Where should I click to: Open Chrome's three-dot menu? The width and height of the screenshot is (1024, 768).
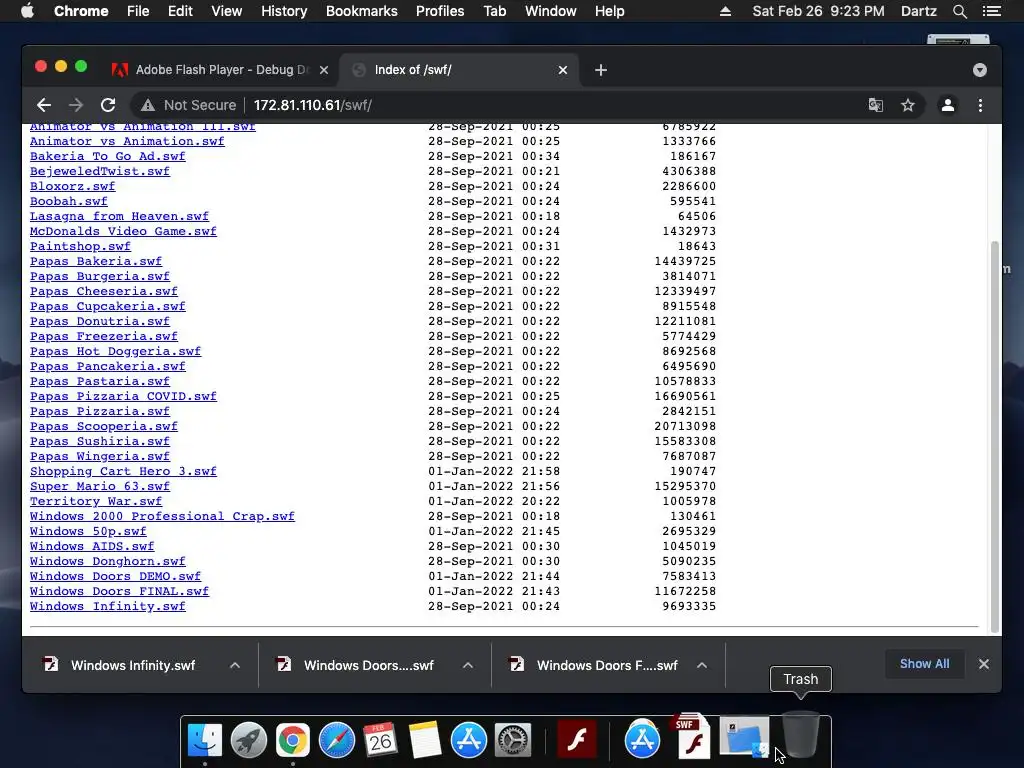click(x=980, y=105)
